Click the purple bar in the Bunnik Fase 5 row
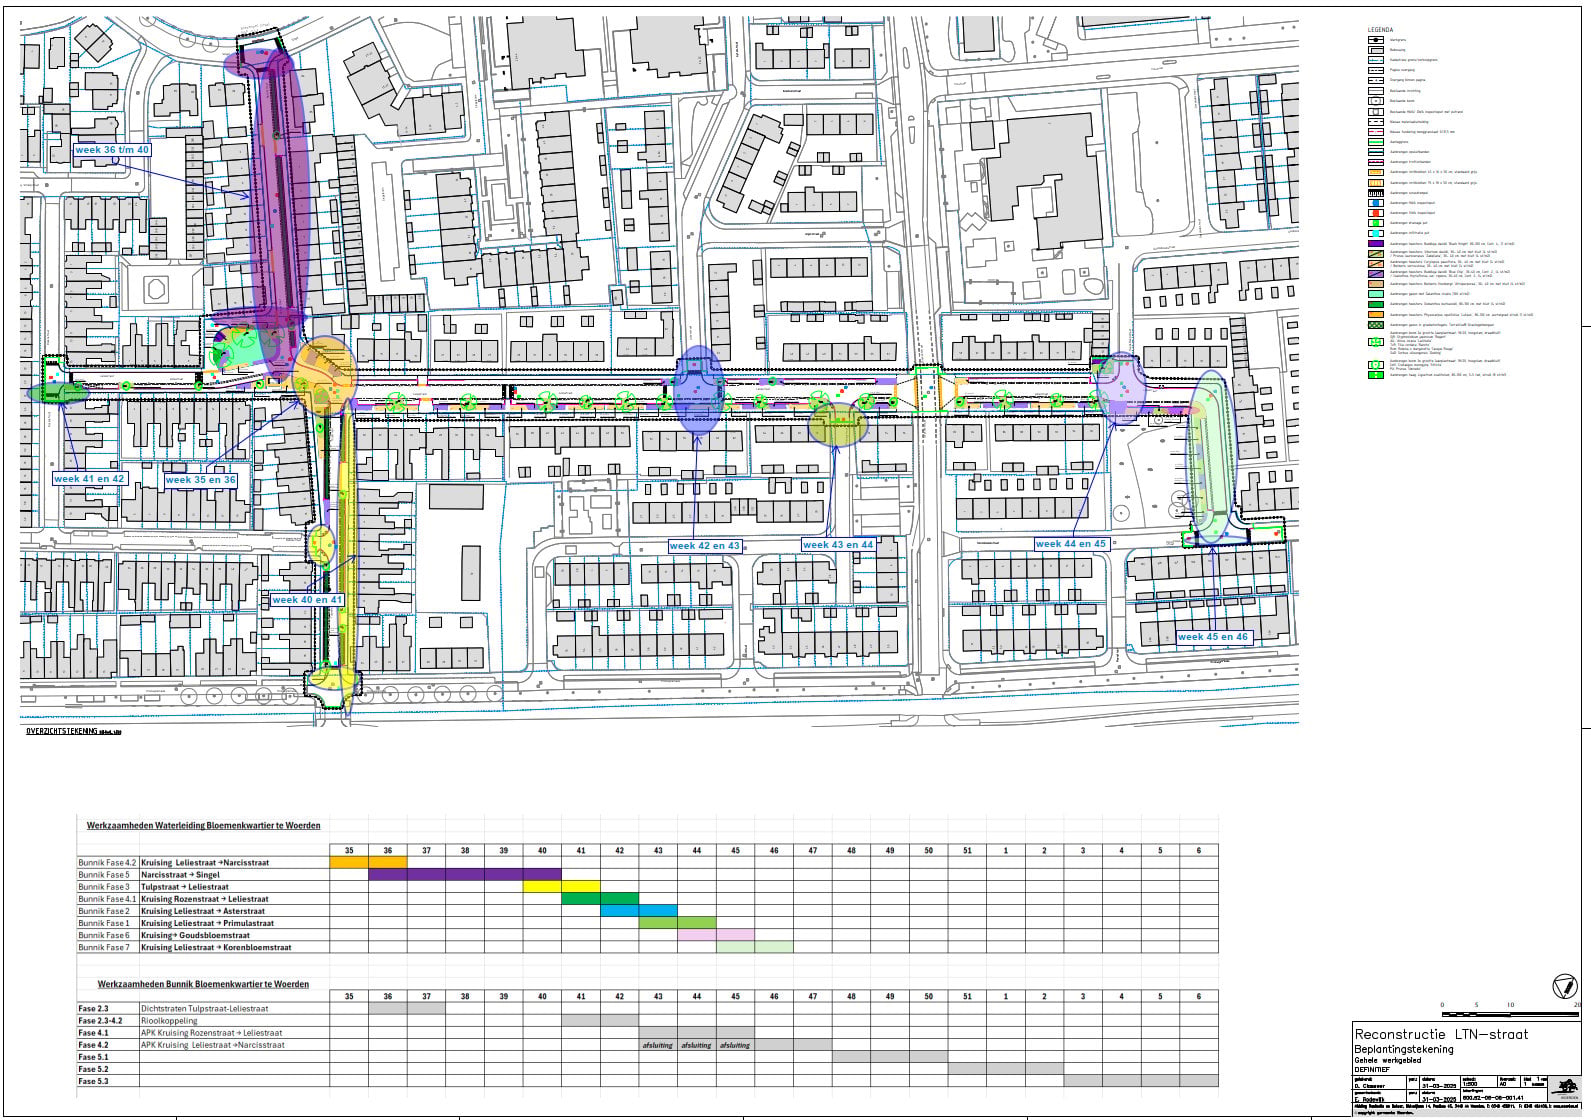 (x=465, y=875)
